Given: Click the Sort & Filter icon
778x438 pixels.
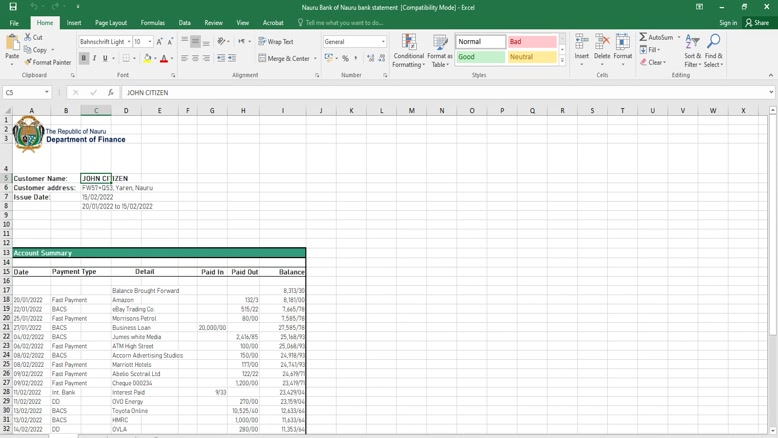Looking at the screenshot, I should (692, 51).
